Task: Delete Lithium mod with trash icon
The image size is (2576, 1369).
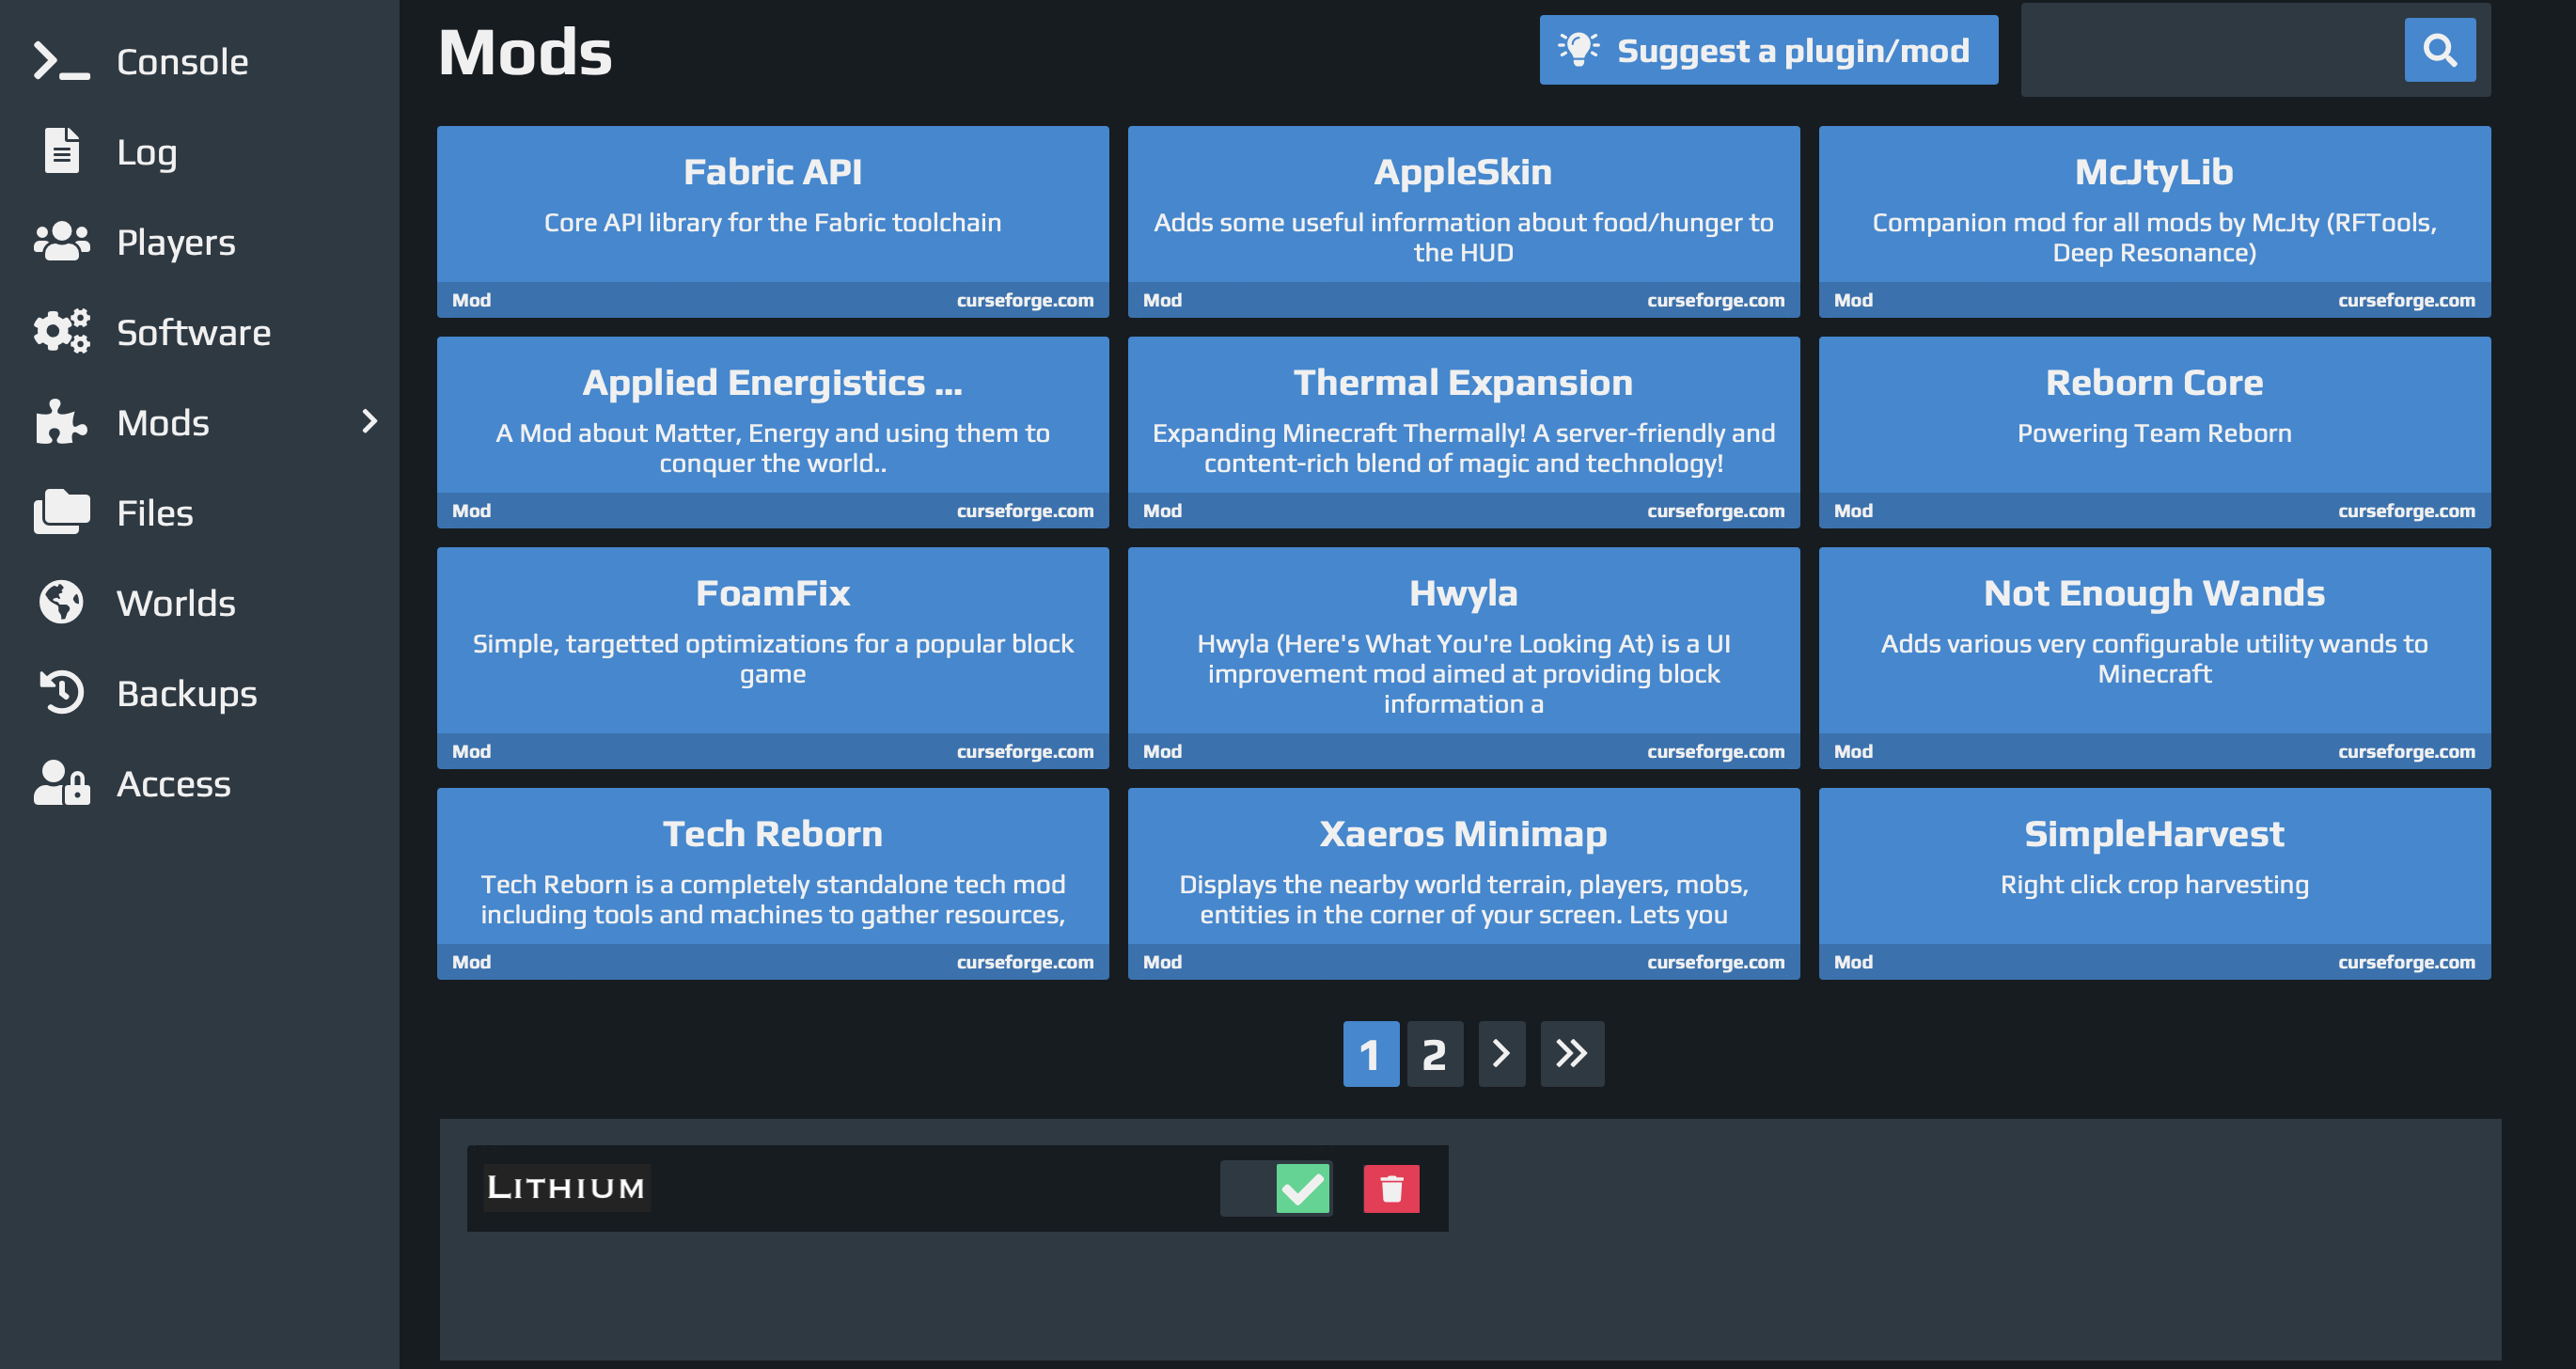Action: pos(1392,1188)
